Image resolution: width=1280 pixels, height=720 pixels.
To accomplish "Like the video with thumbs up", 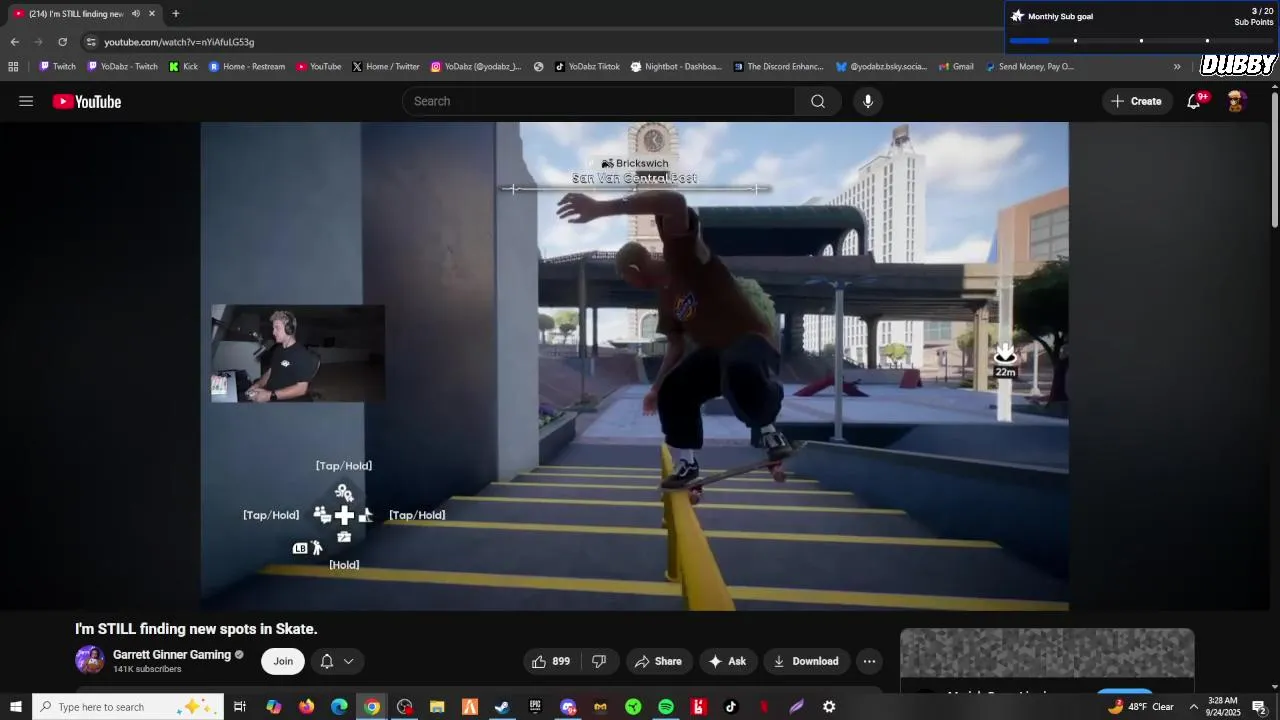I will coord(550,661).
